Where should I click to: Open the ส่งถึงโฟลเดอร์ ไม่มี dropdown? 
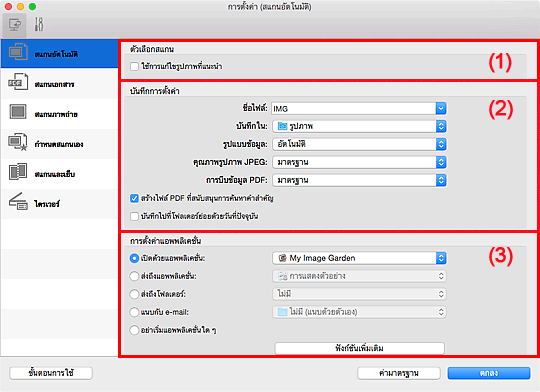coord(359,294)
